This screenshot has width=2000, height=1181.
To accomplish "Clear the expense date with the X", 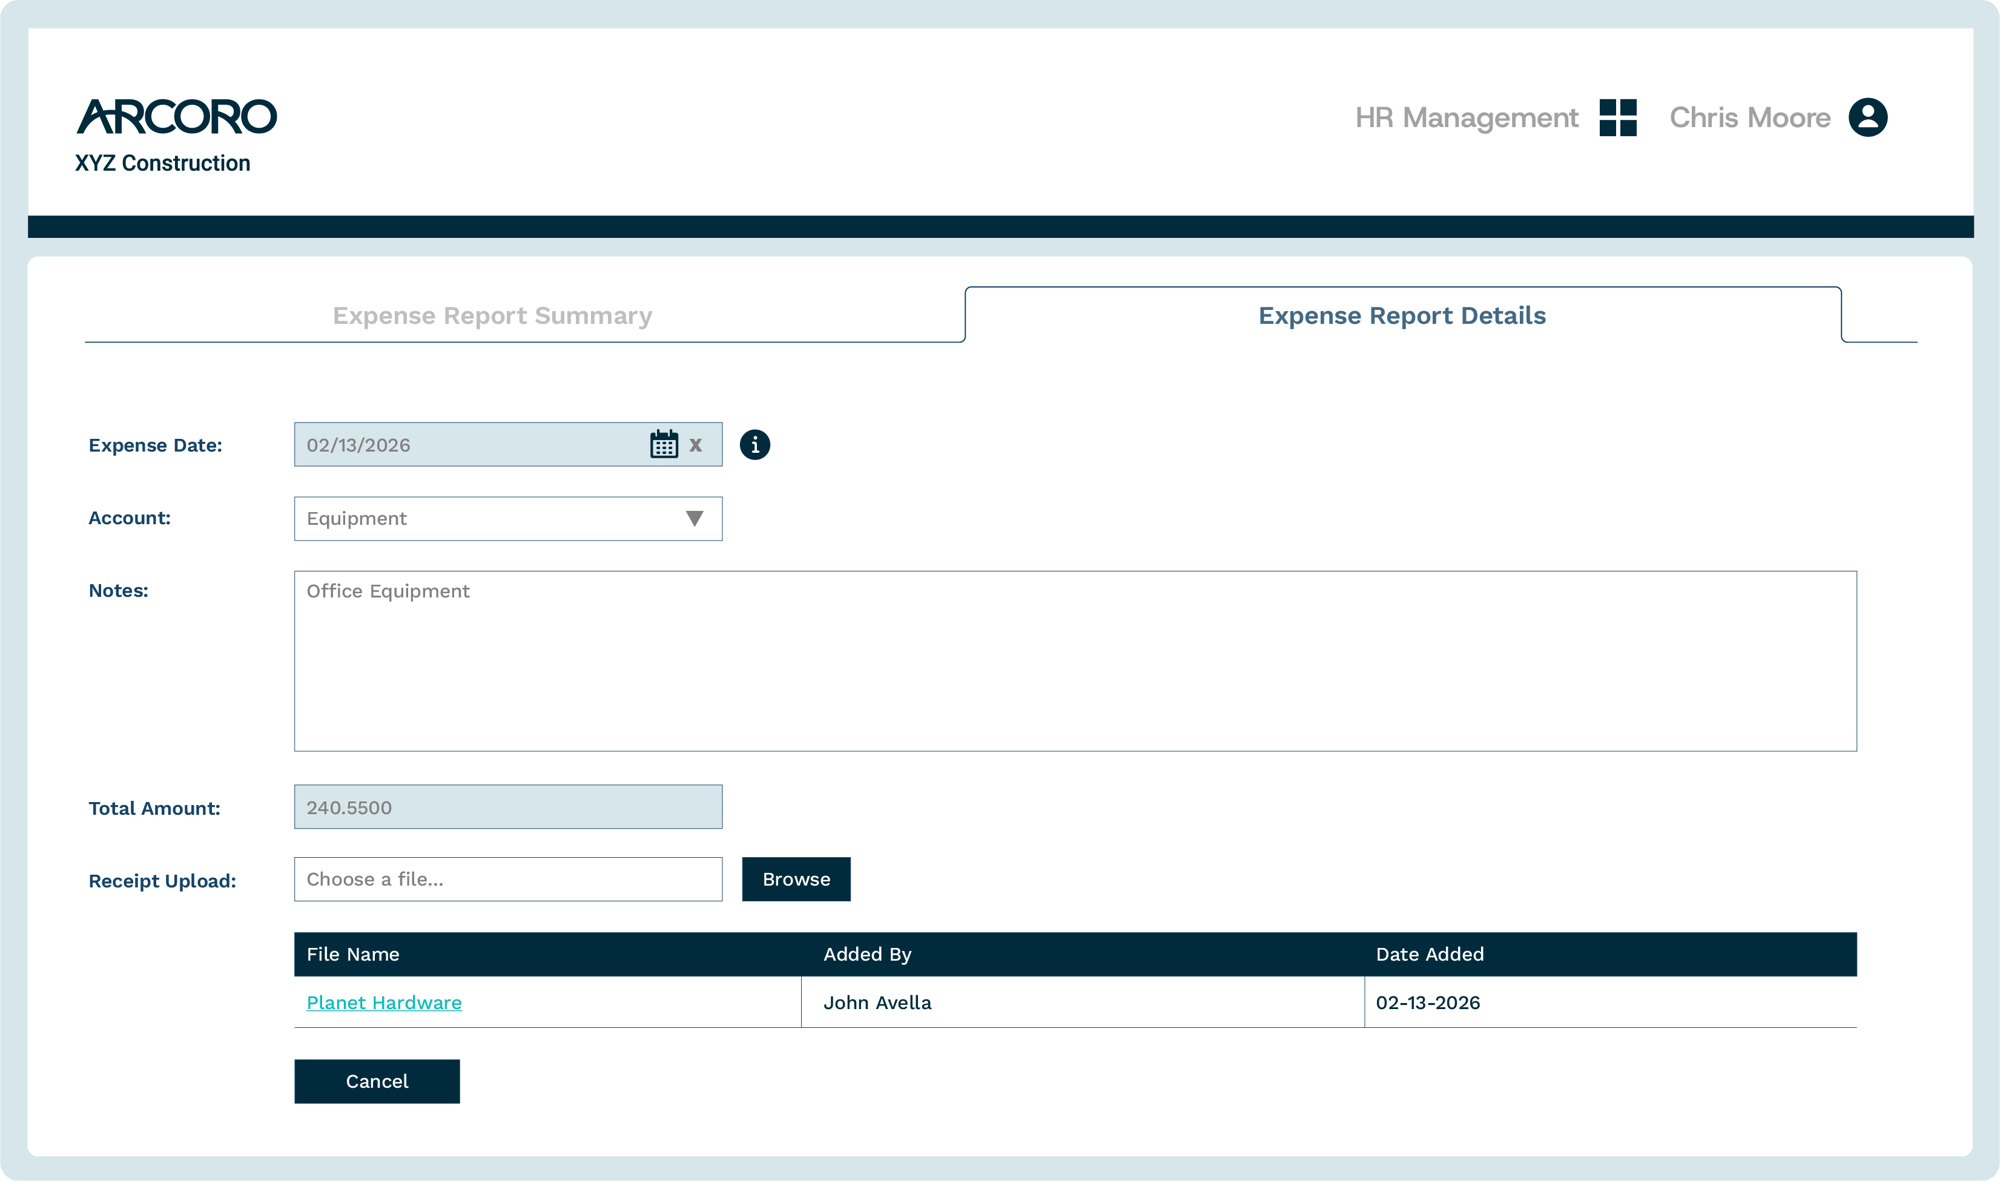I will click(x=696, y=445).
